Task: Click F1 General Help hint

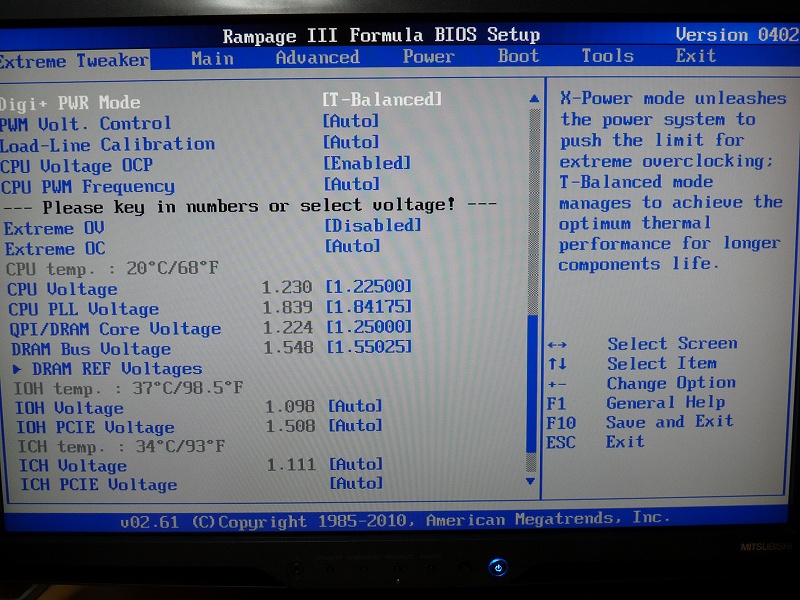Action: pyautogui.click(x=636, y=403)
